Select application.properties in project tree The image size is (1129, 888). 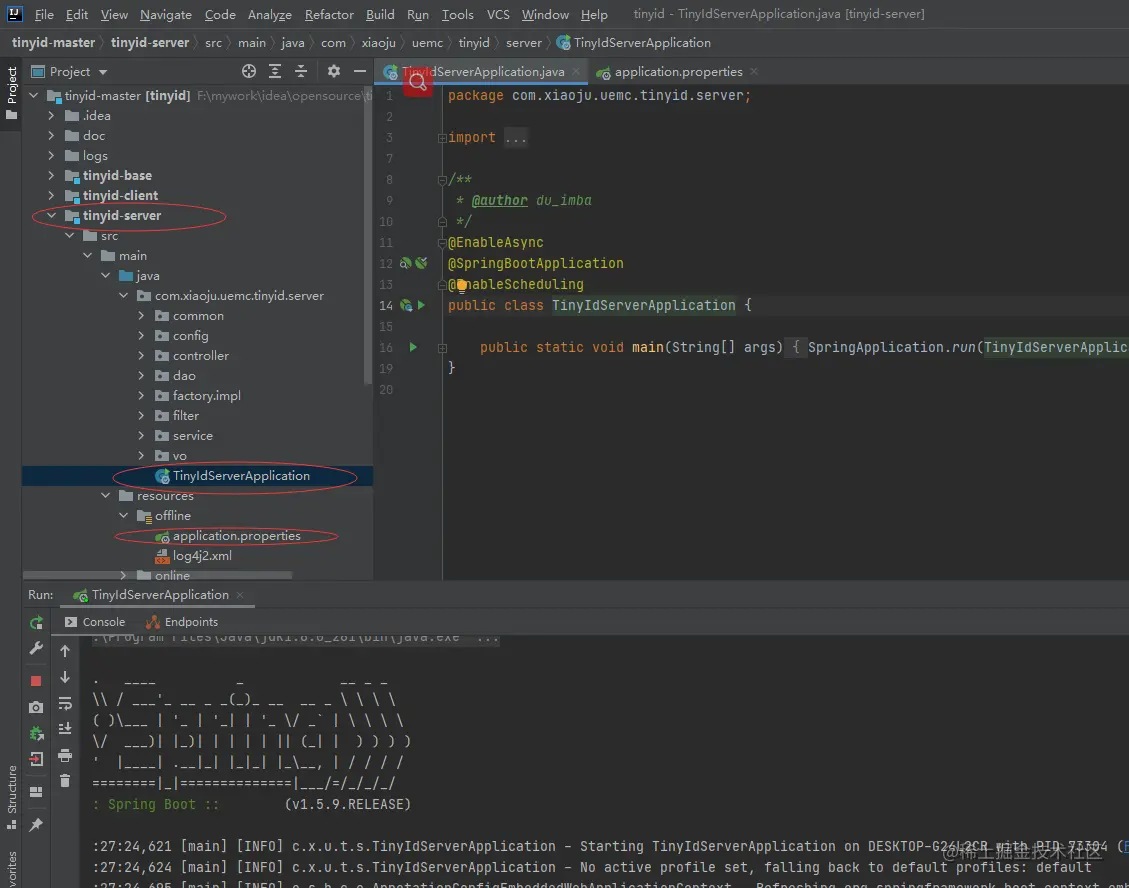click(x=236, y=535)
